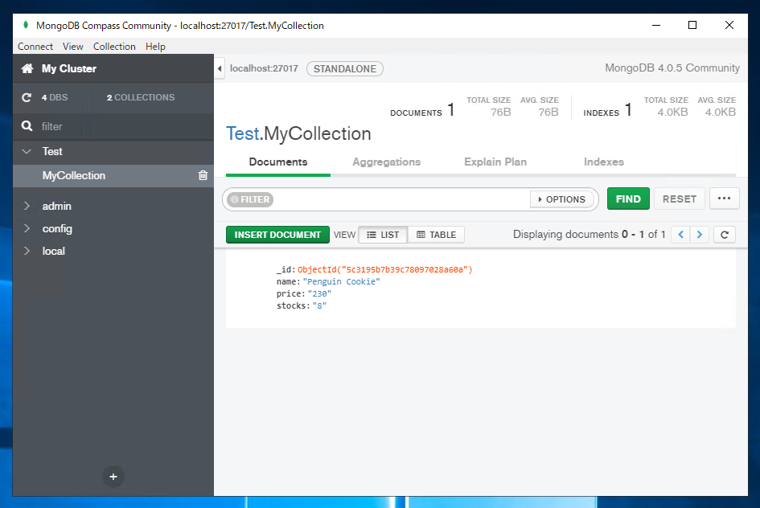This screenshot has width=760, height=508.
Task: Open the three-dots query menu
Action: tap(724, 199)
